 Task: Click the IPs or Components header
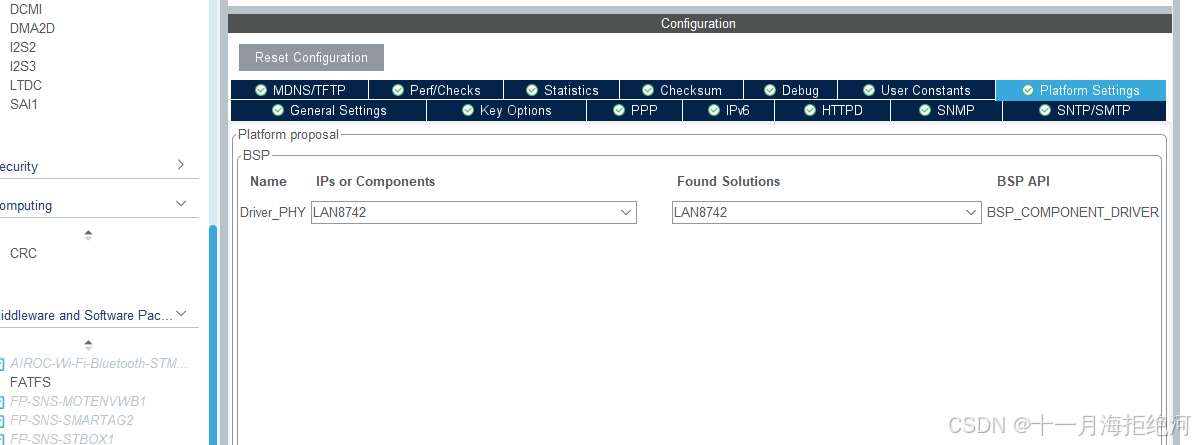point(376,181)
